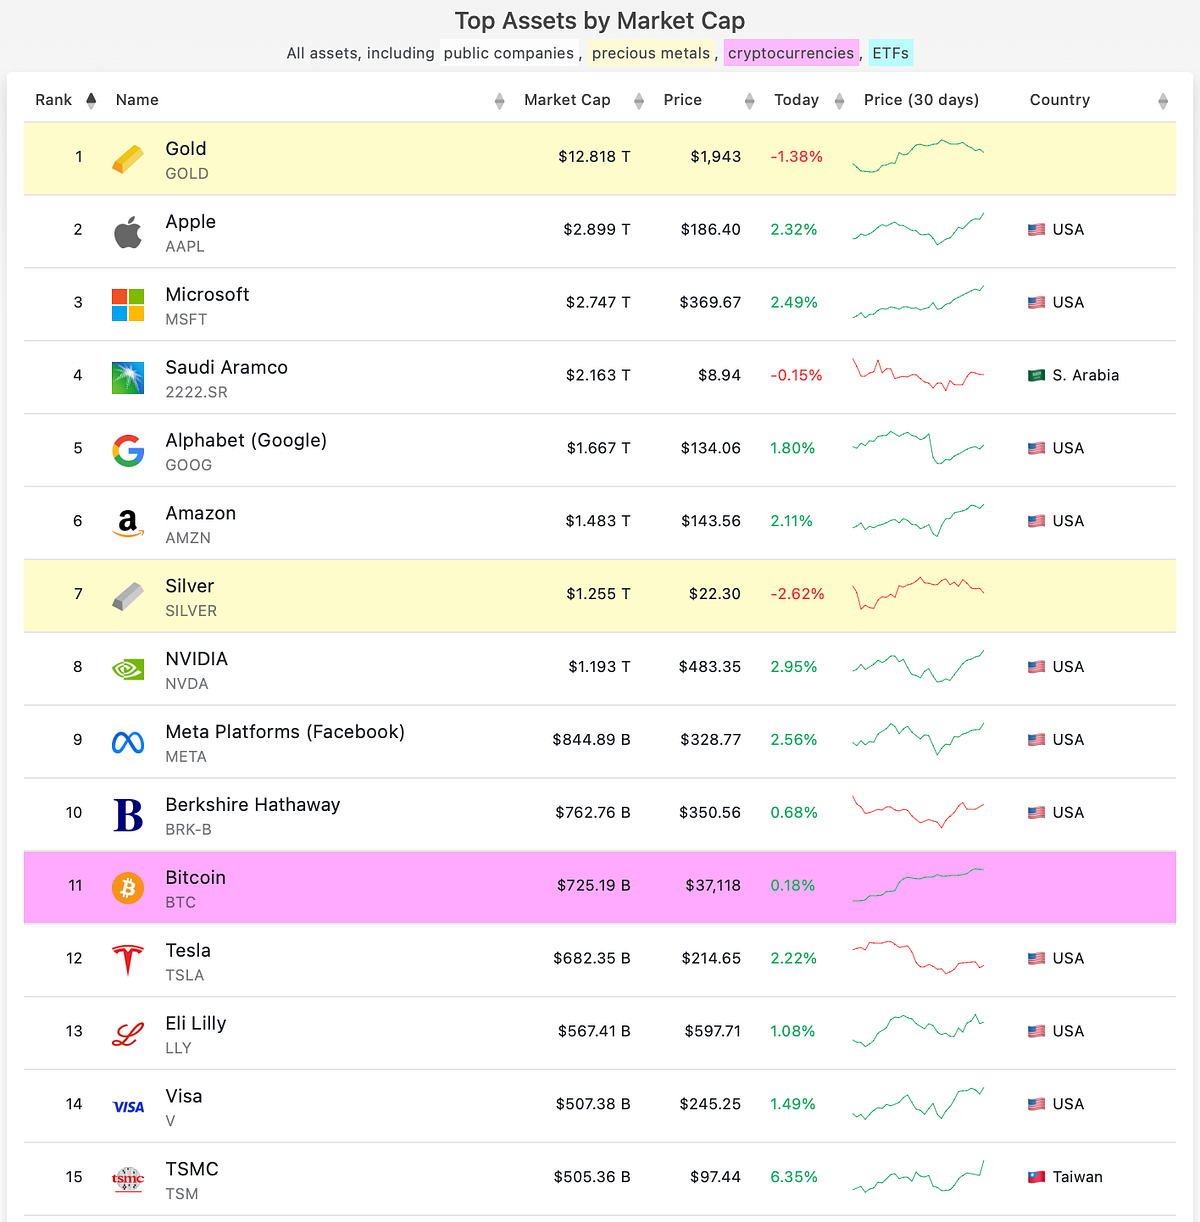Open the Gold asset link
Screen dimensions: 1200x1222
[x=186, y=149]
